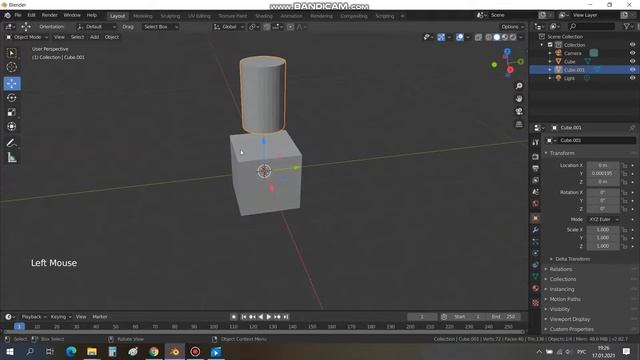Collapse the Transform panel
Viewport: 640px width, 360px height.
click(x=562, y=153)
